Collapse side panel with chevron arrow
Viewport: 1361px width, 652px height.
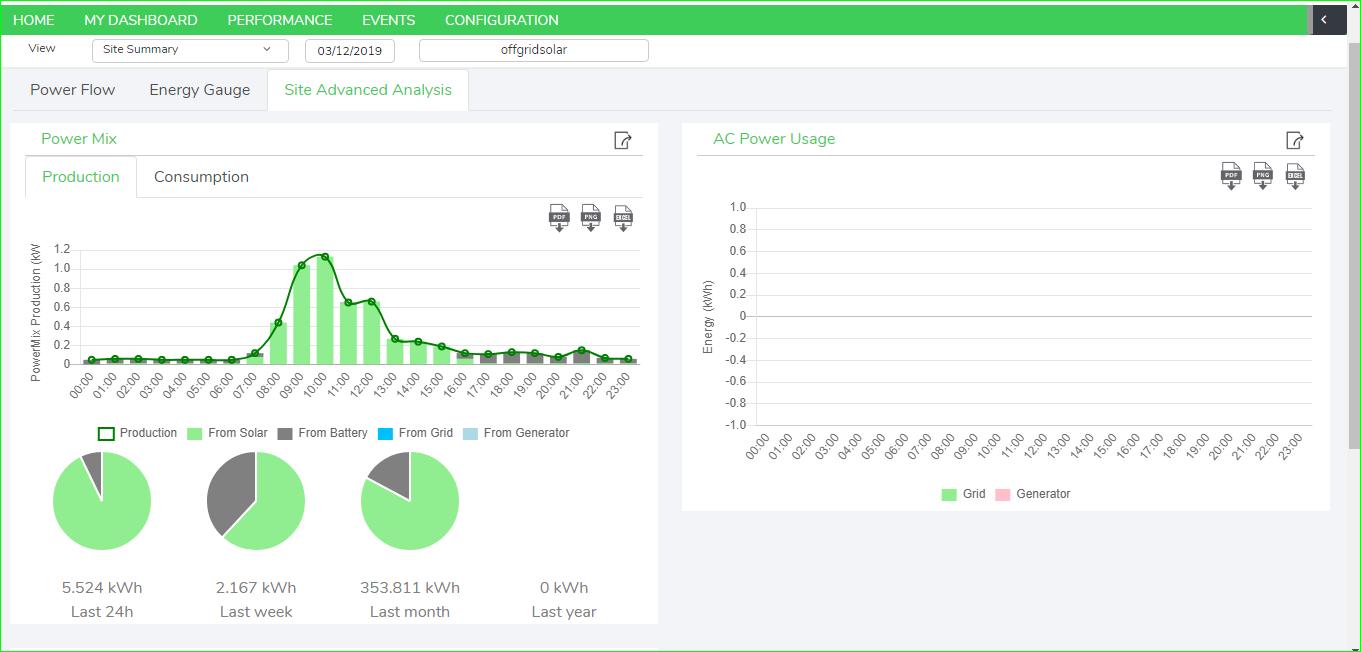[x=1324, y=19]
